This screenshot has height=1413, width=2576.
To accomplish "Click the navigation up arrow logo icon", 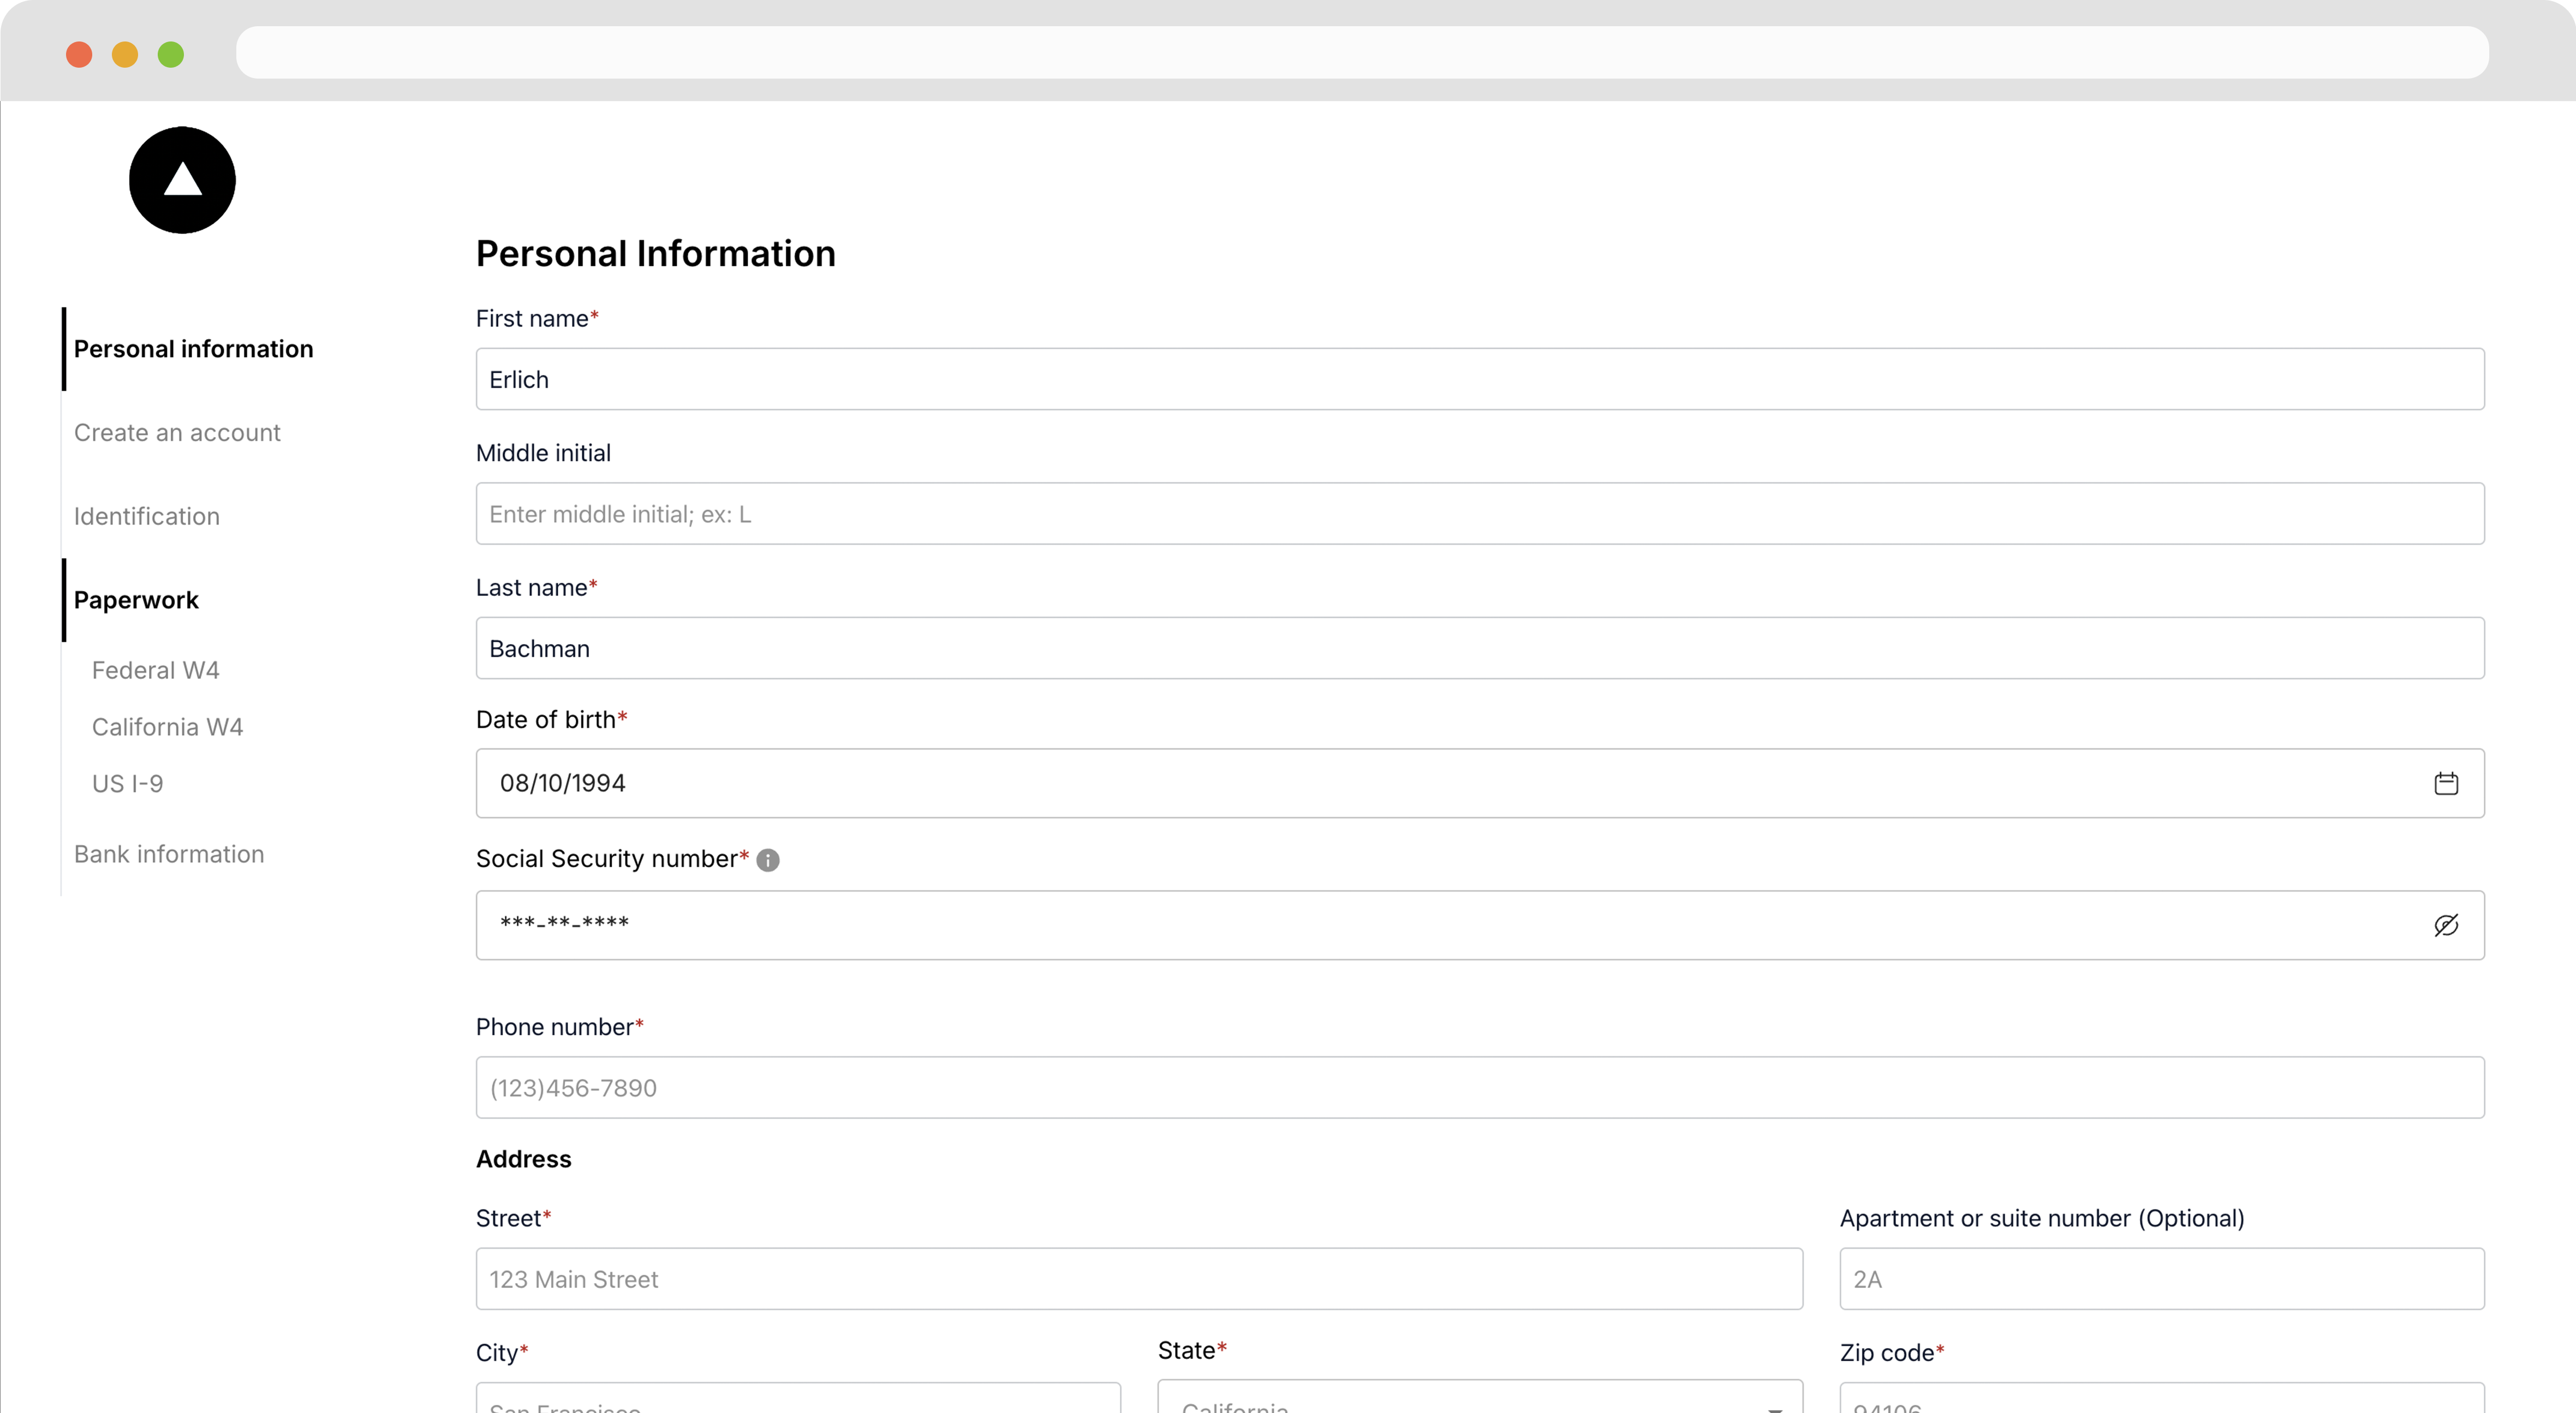I will (183, 179).
